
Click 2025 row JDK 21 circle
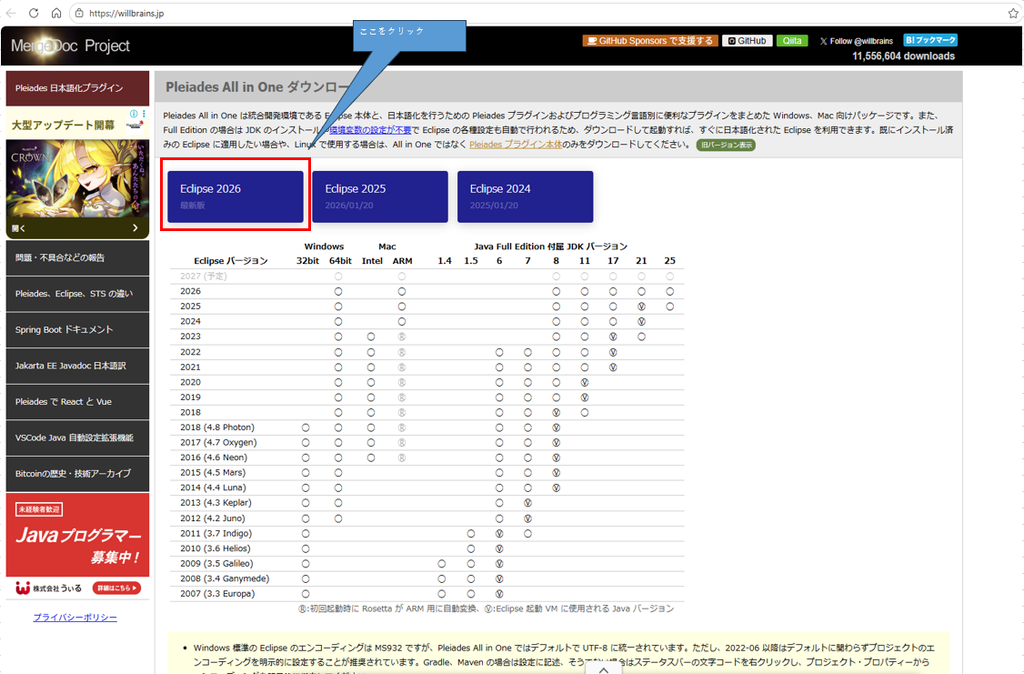tap(641, 306)
